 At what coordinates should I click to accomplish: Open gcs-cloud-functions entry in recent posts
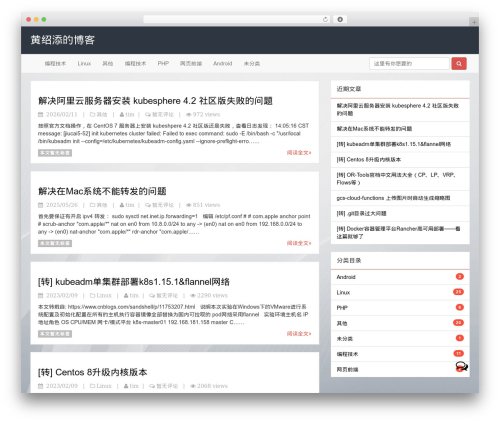[x=393, y=198]
